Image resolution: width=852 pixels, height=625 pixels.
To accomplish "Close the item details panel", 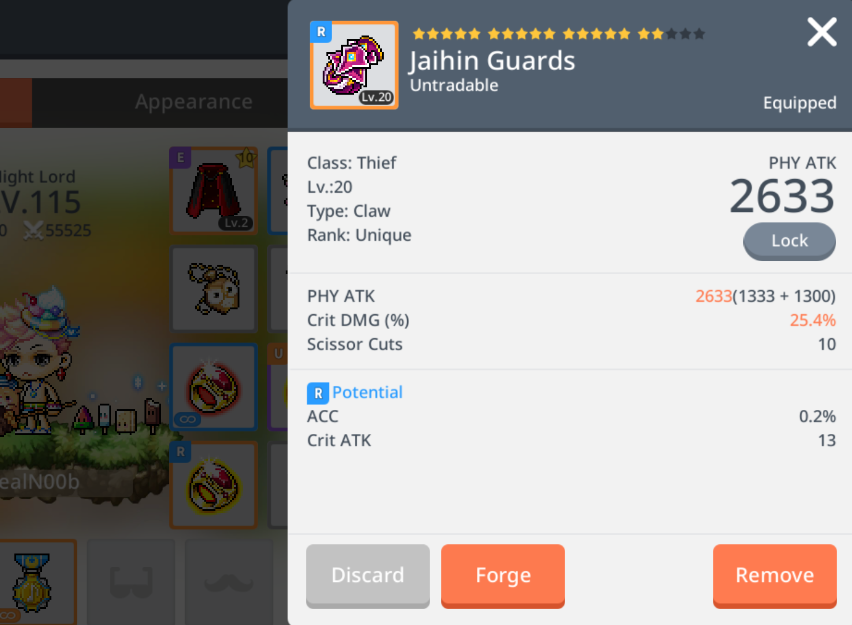I will coord(822,32).
